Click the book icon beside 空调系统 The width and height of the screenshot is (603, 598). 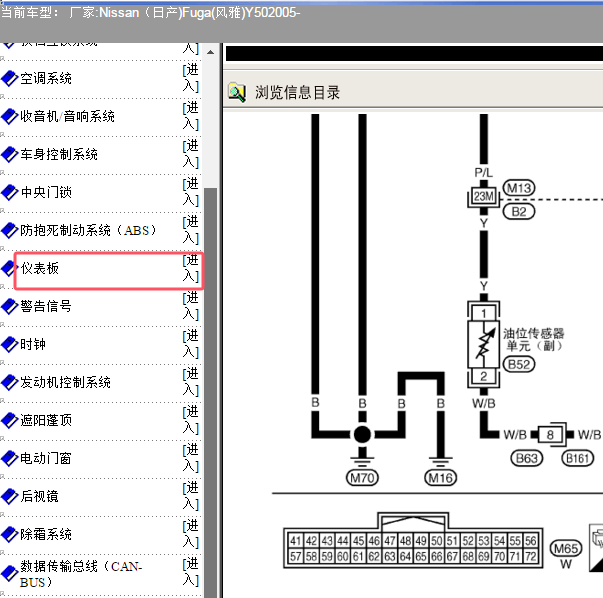point(9,78)
